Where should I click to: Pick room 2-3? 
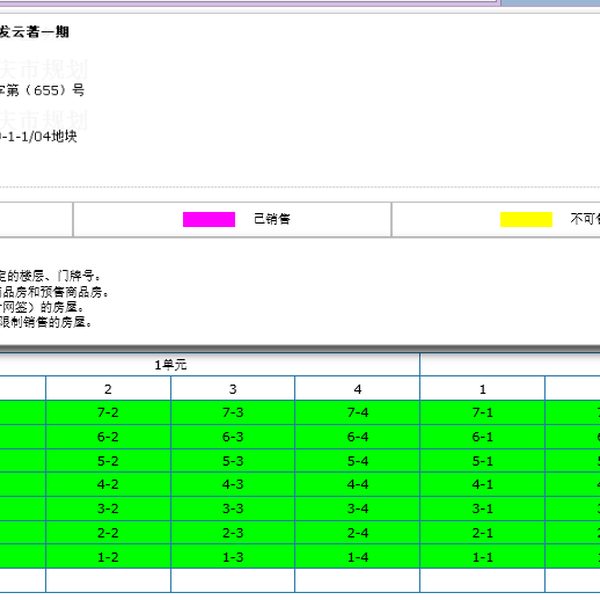pos(233,533)
